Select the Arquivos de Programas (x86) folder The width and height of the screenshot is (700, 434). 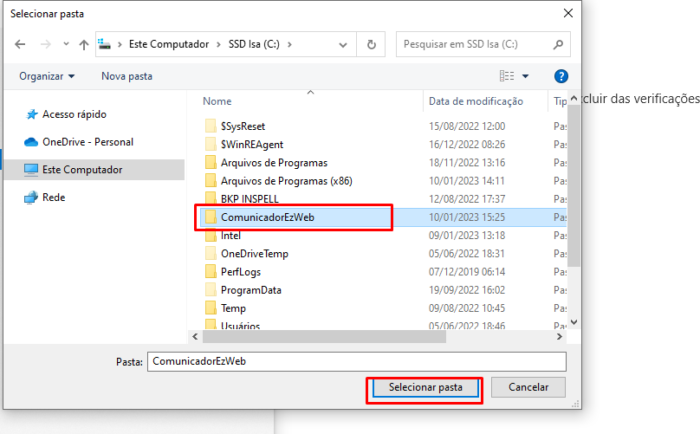point(285,180)
